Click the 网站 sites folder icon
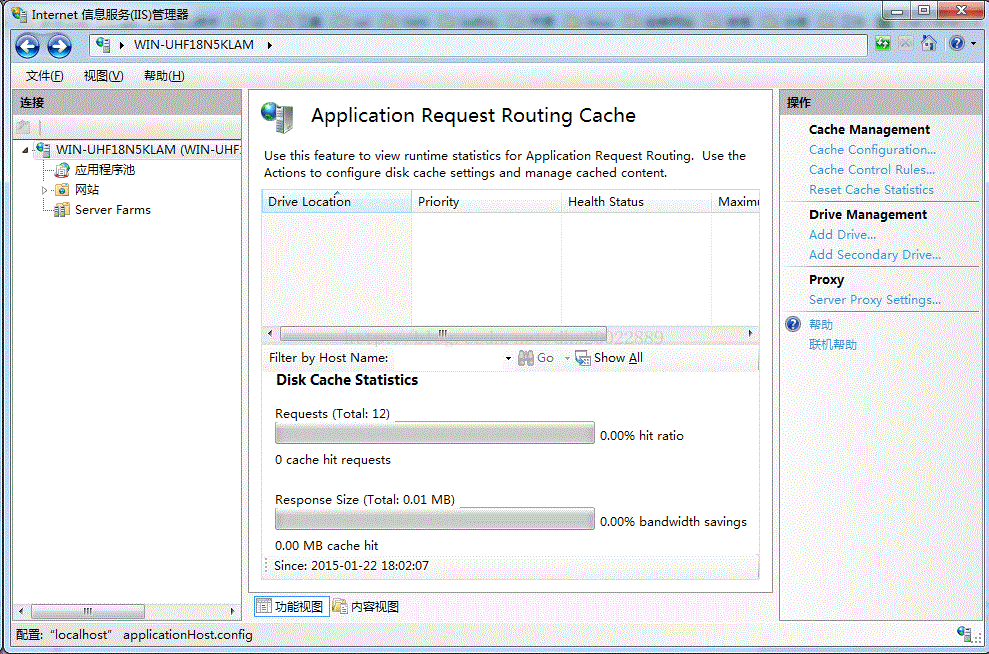989x654 pixels. [x=62, y=190]
